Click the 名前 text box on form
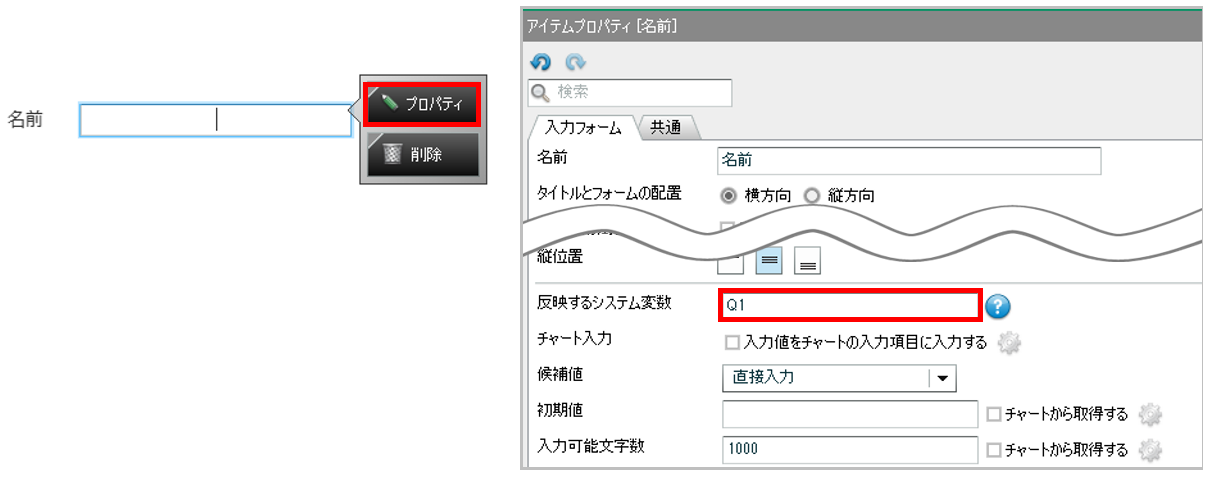This screenshot has height=500, width=1211. click(x=216, y=120)
